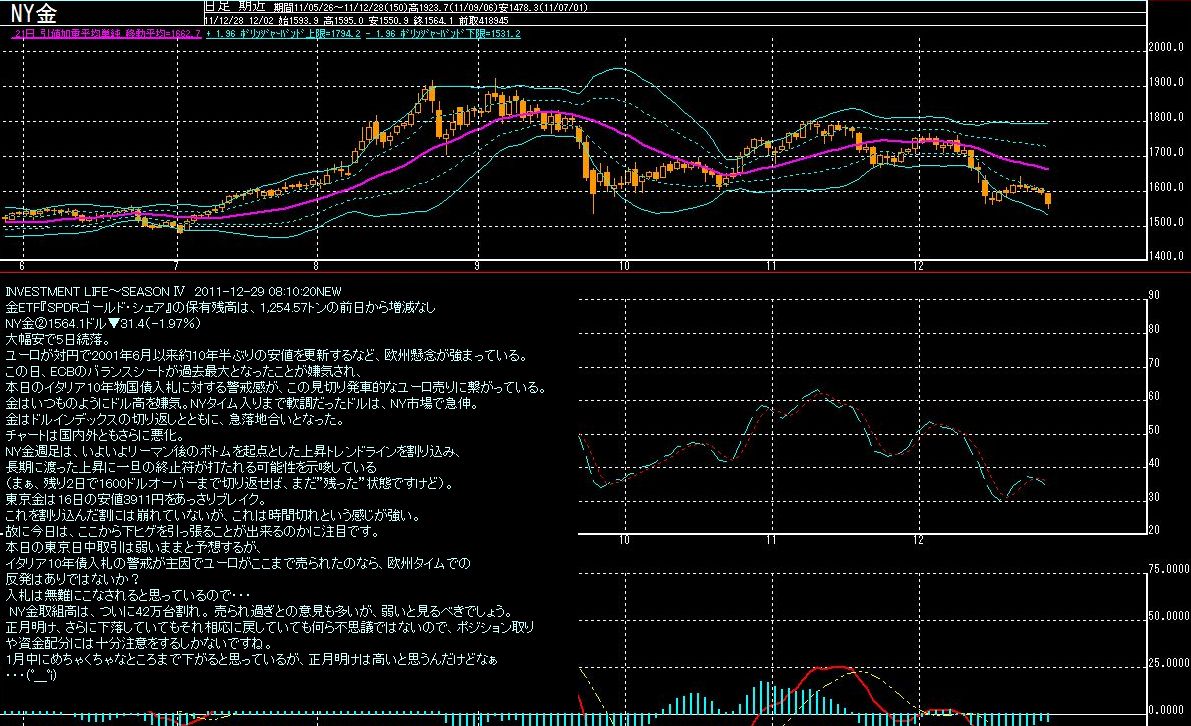The image size is (1191, 726).
Task: Click month 11 on oscillator panel axis
Action: click(772, 541)
